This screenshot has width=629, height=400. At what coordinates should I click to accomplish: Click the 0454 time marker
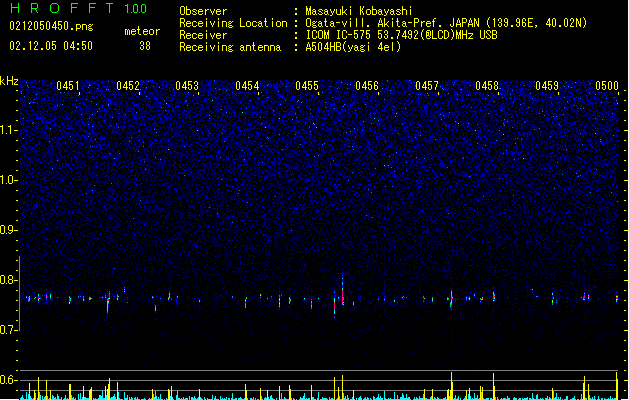click(247, 85)
